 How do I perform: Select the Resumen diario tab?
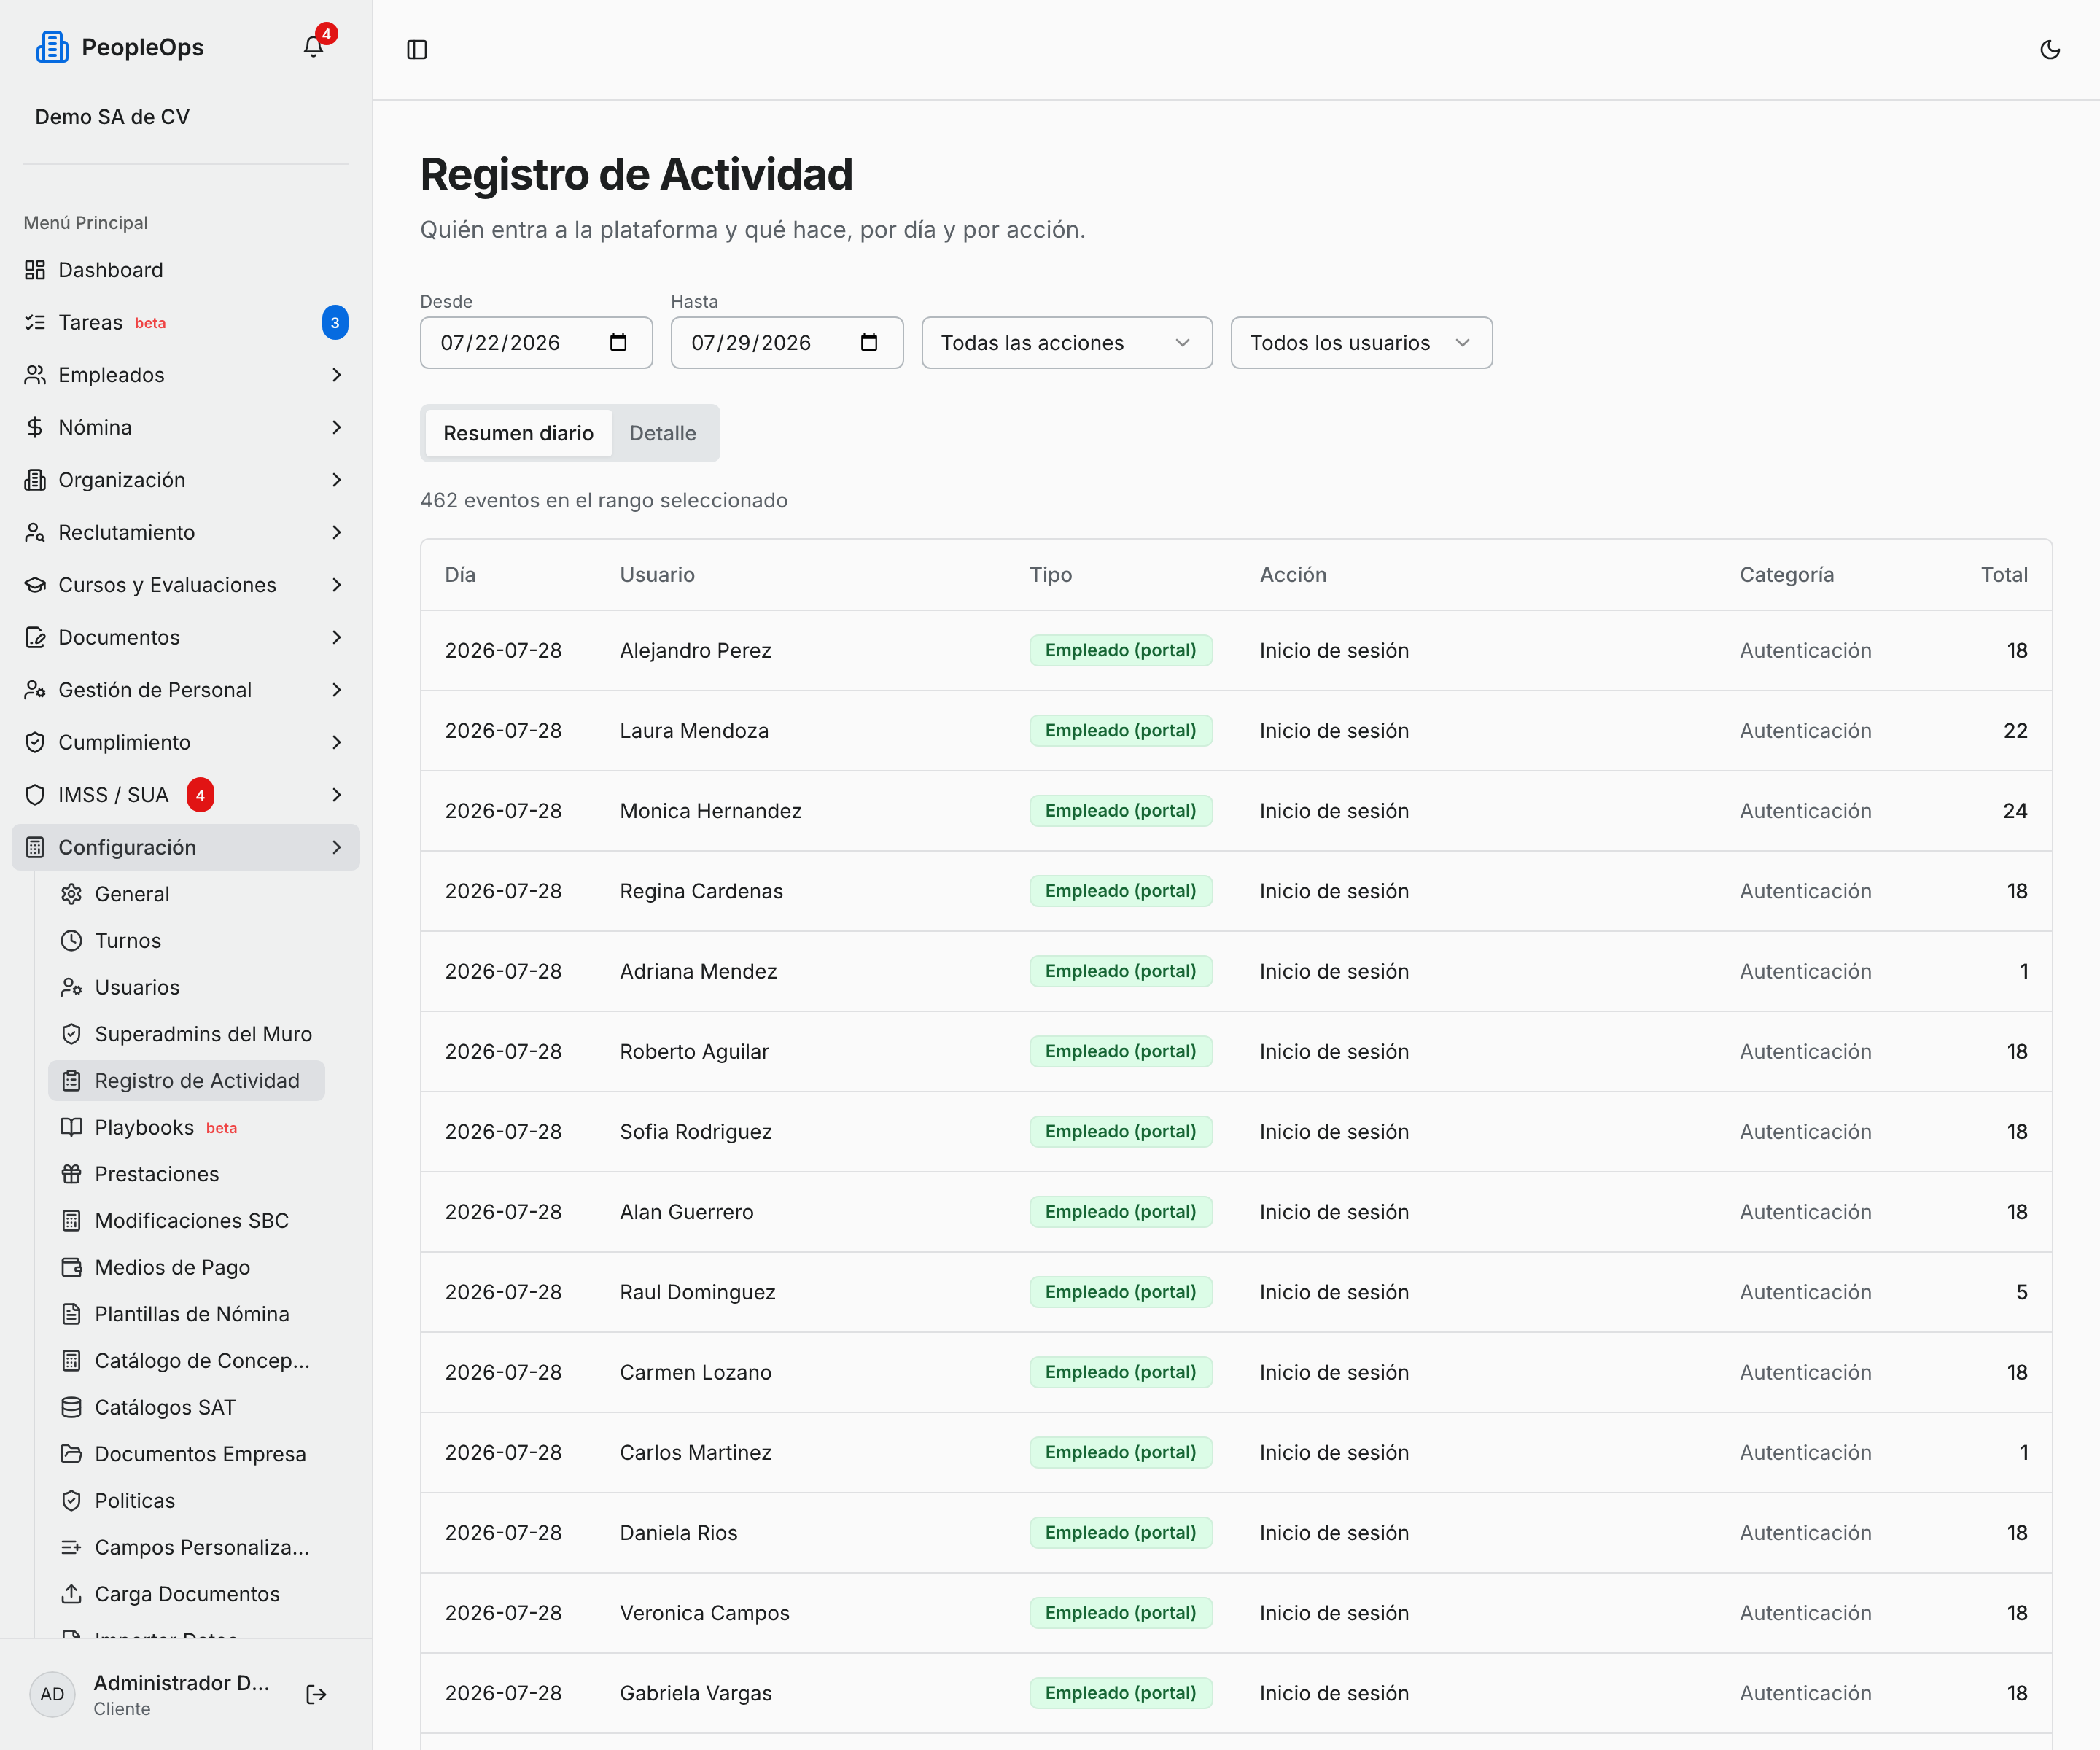click(x=518, y=433)
